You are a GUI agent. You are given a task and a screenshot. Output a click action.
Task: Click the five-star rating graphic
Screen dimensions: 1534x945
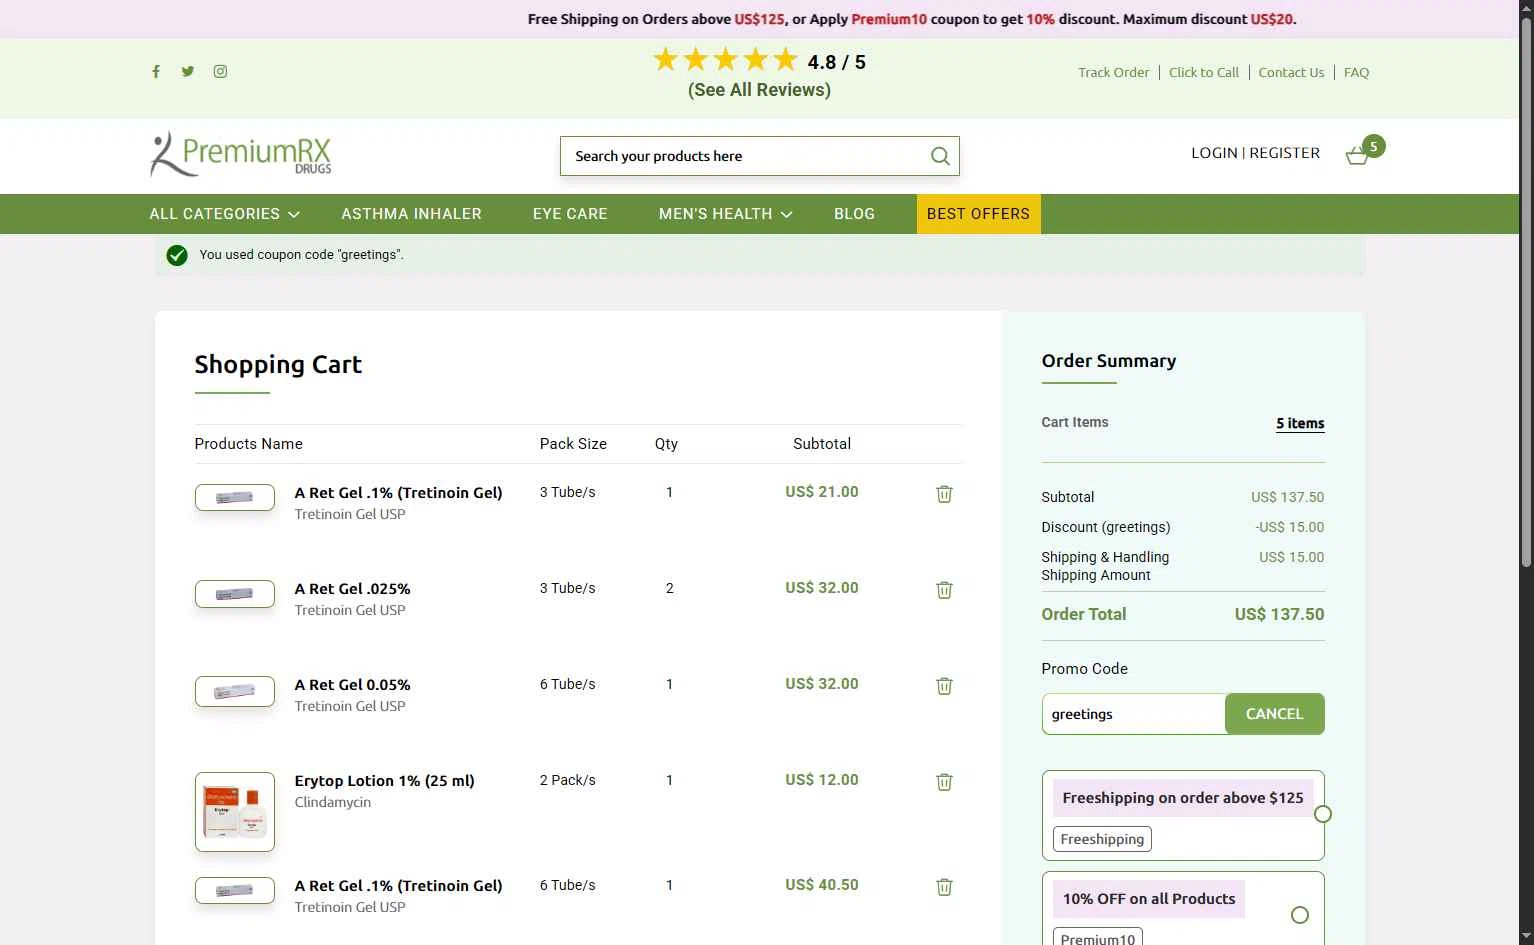tap(726, 60)
